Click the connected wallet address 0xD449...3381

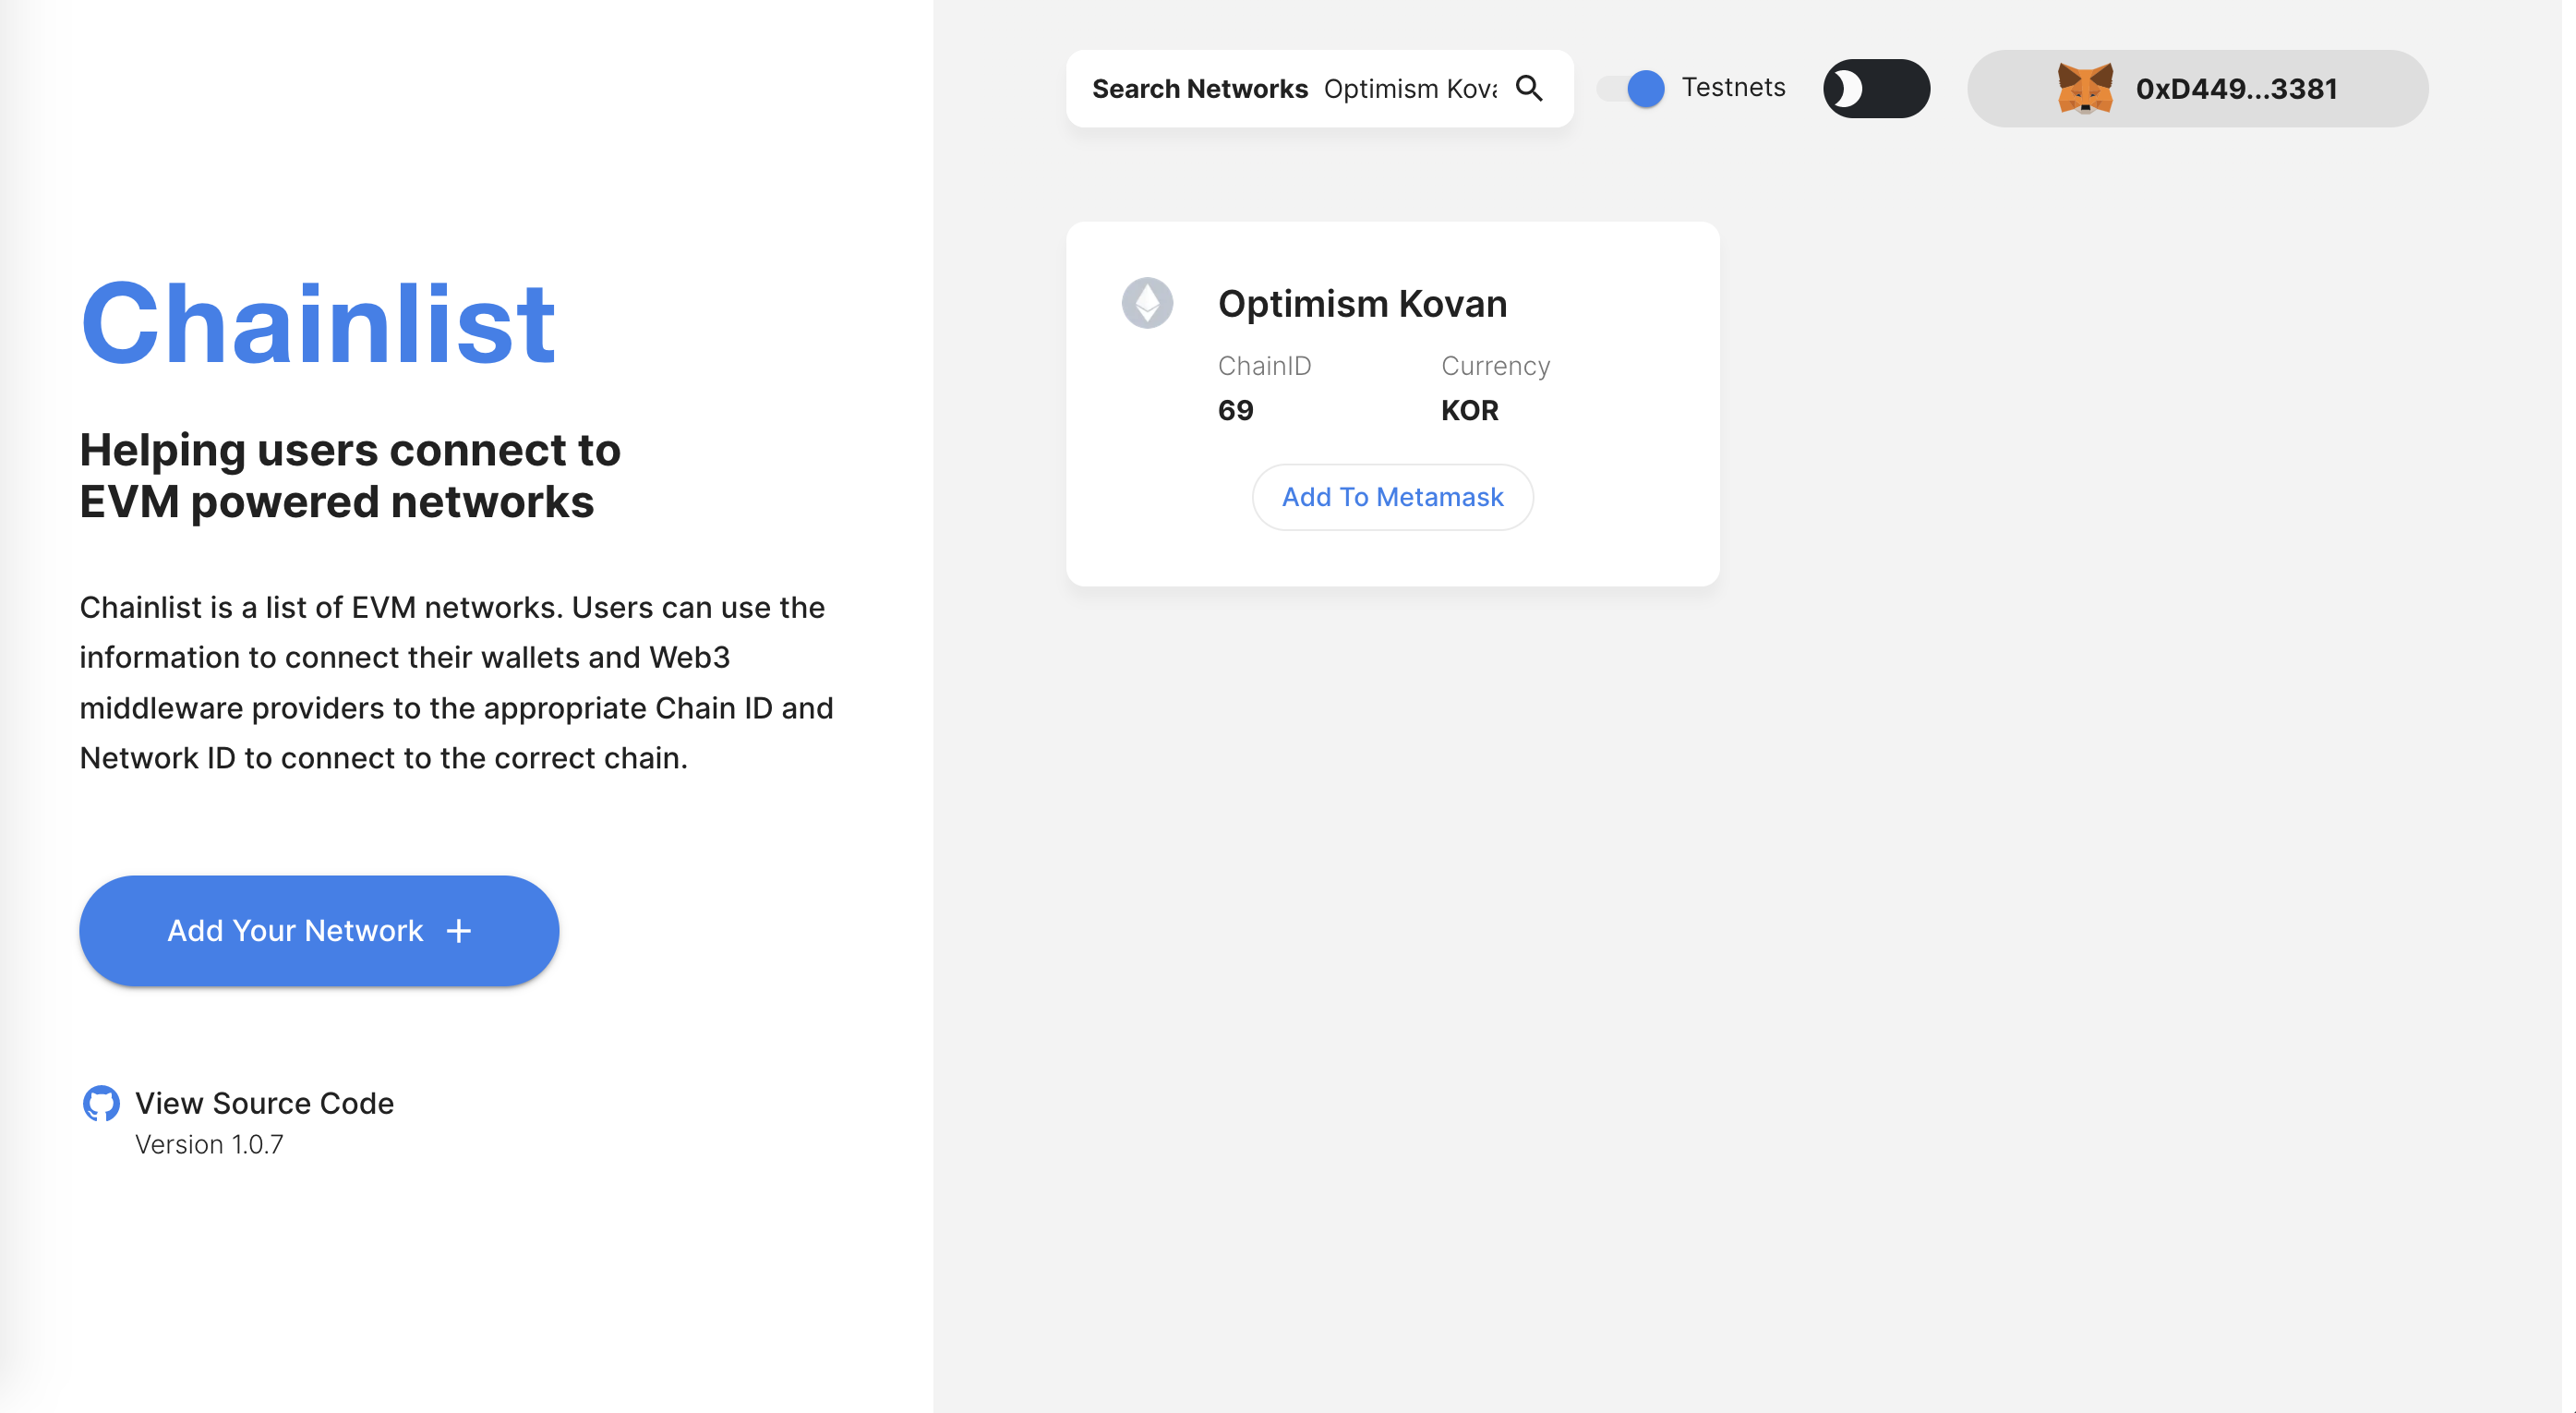(x=2236, y=89)
